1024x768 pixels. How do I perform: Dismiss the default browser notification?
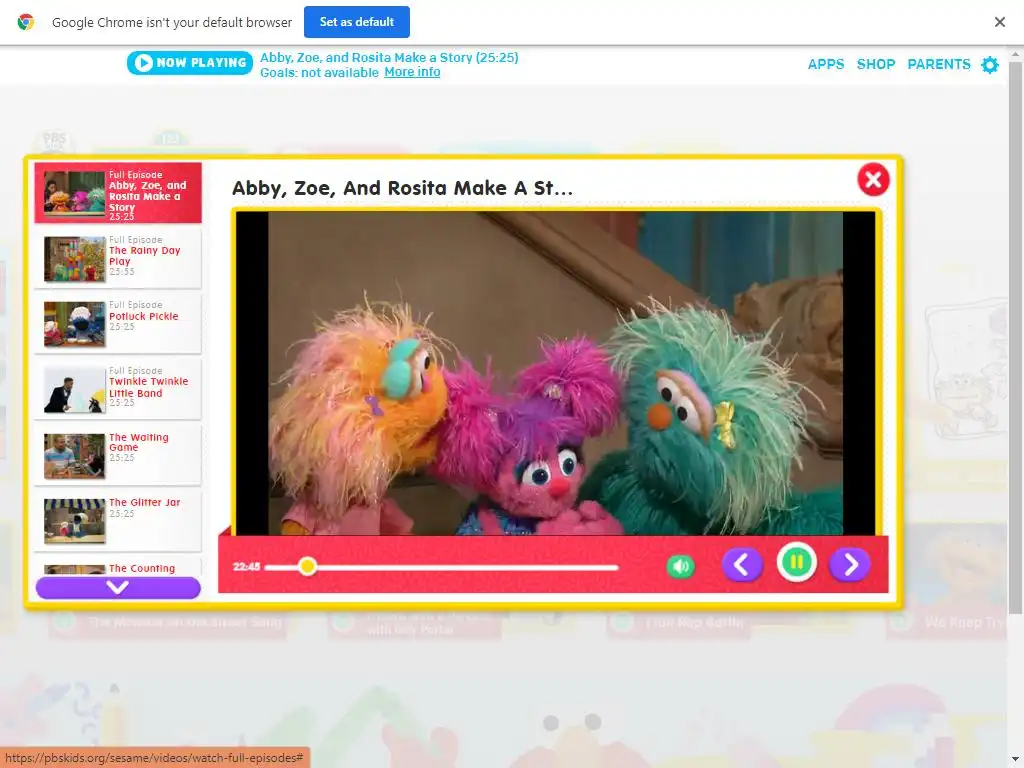(999, 22)
